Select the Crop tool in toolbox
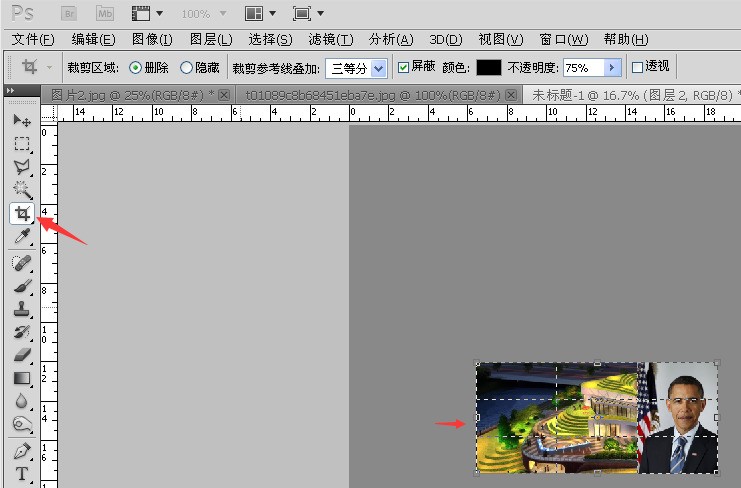This screenshot has width=741, height=488. [x=22, y=214]
